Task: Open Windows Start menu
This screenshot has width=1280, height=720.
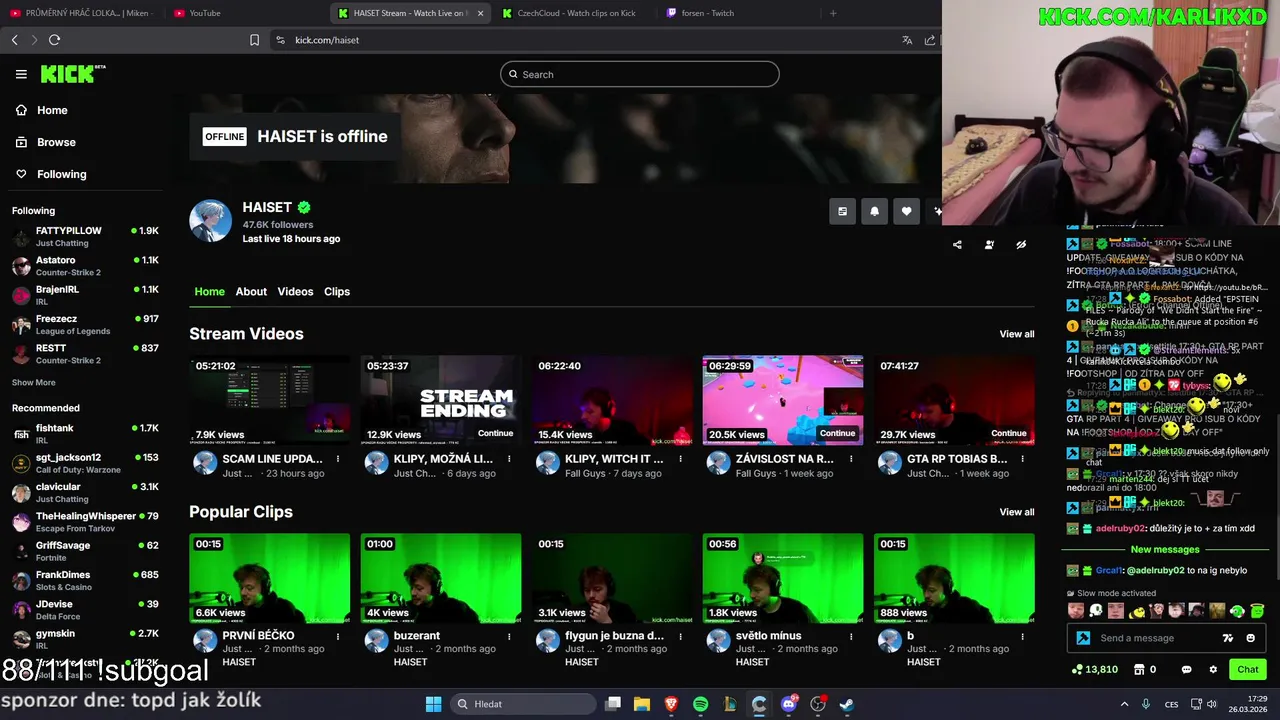Action: pyautogui.click(x=433, y=704)
